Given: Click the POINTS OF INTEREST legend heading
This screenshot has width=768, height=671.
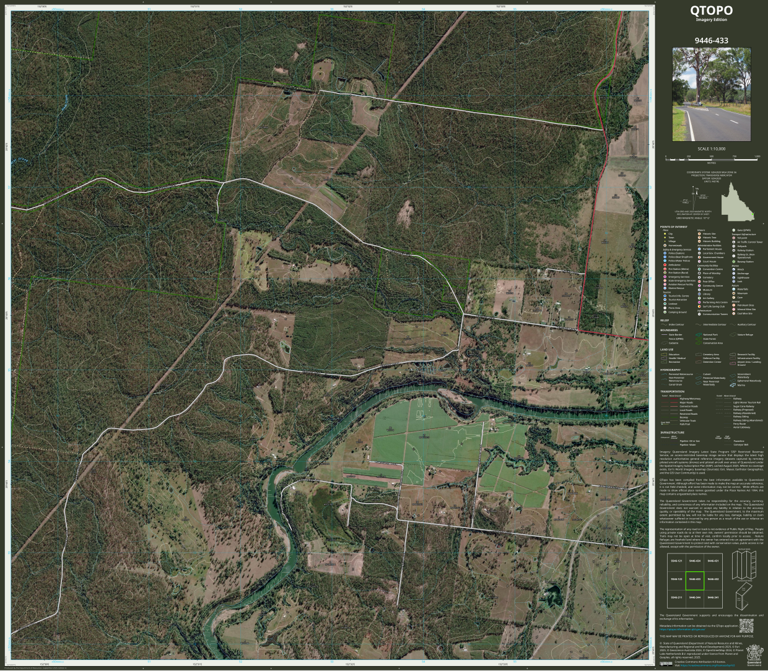Looking at the screenshot, I should pos(673,227).
